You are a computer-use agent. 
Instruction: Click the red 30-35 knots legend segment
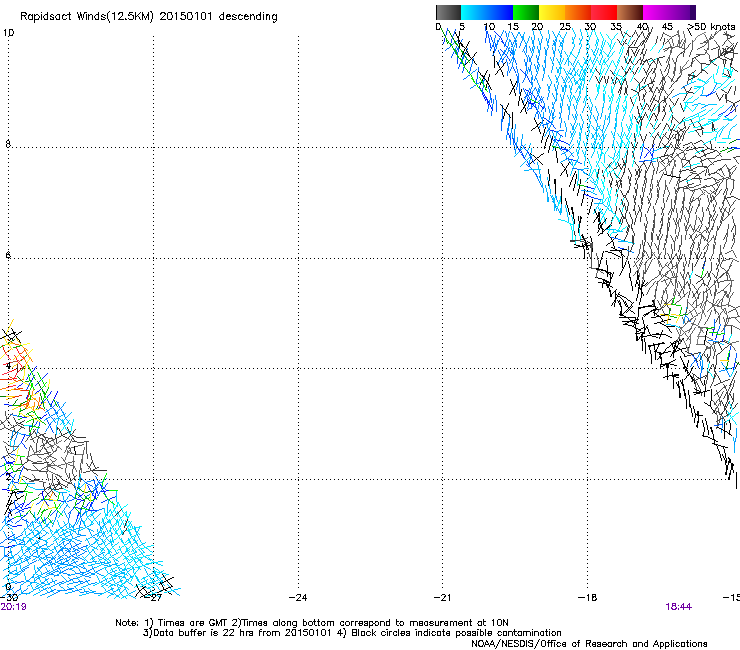[604, 12]
